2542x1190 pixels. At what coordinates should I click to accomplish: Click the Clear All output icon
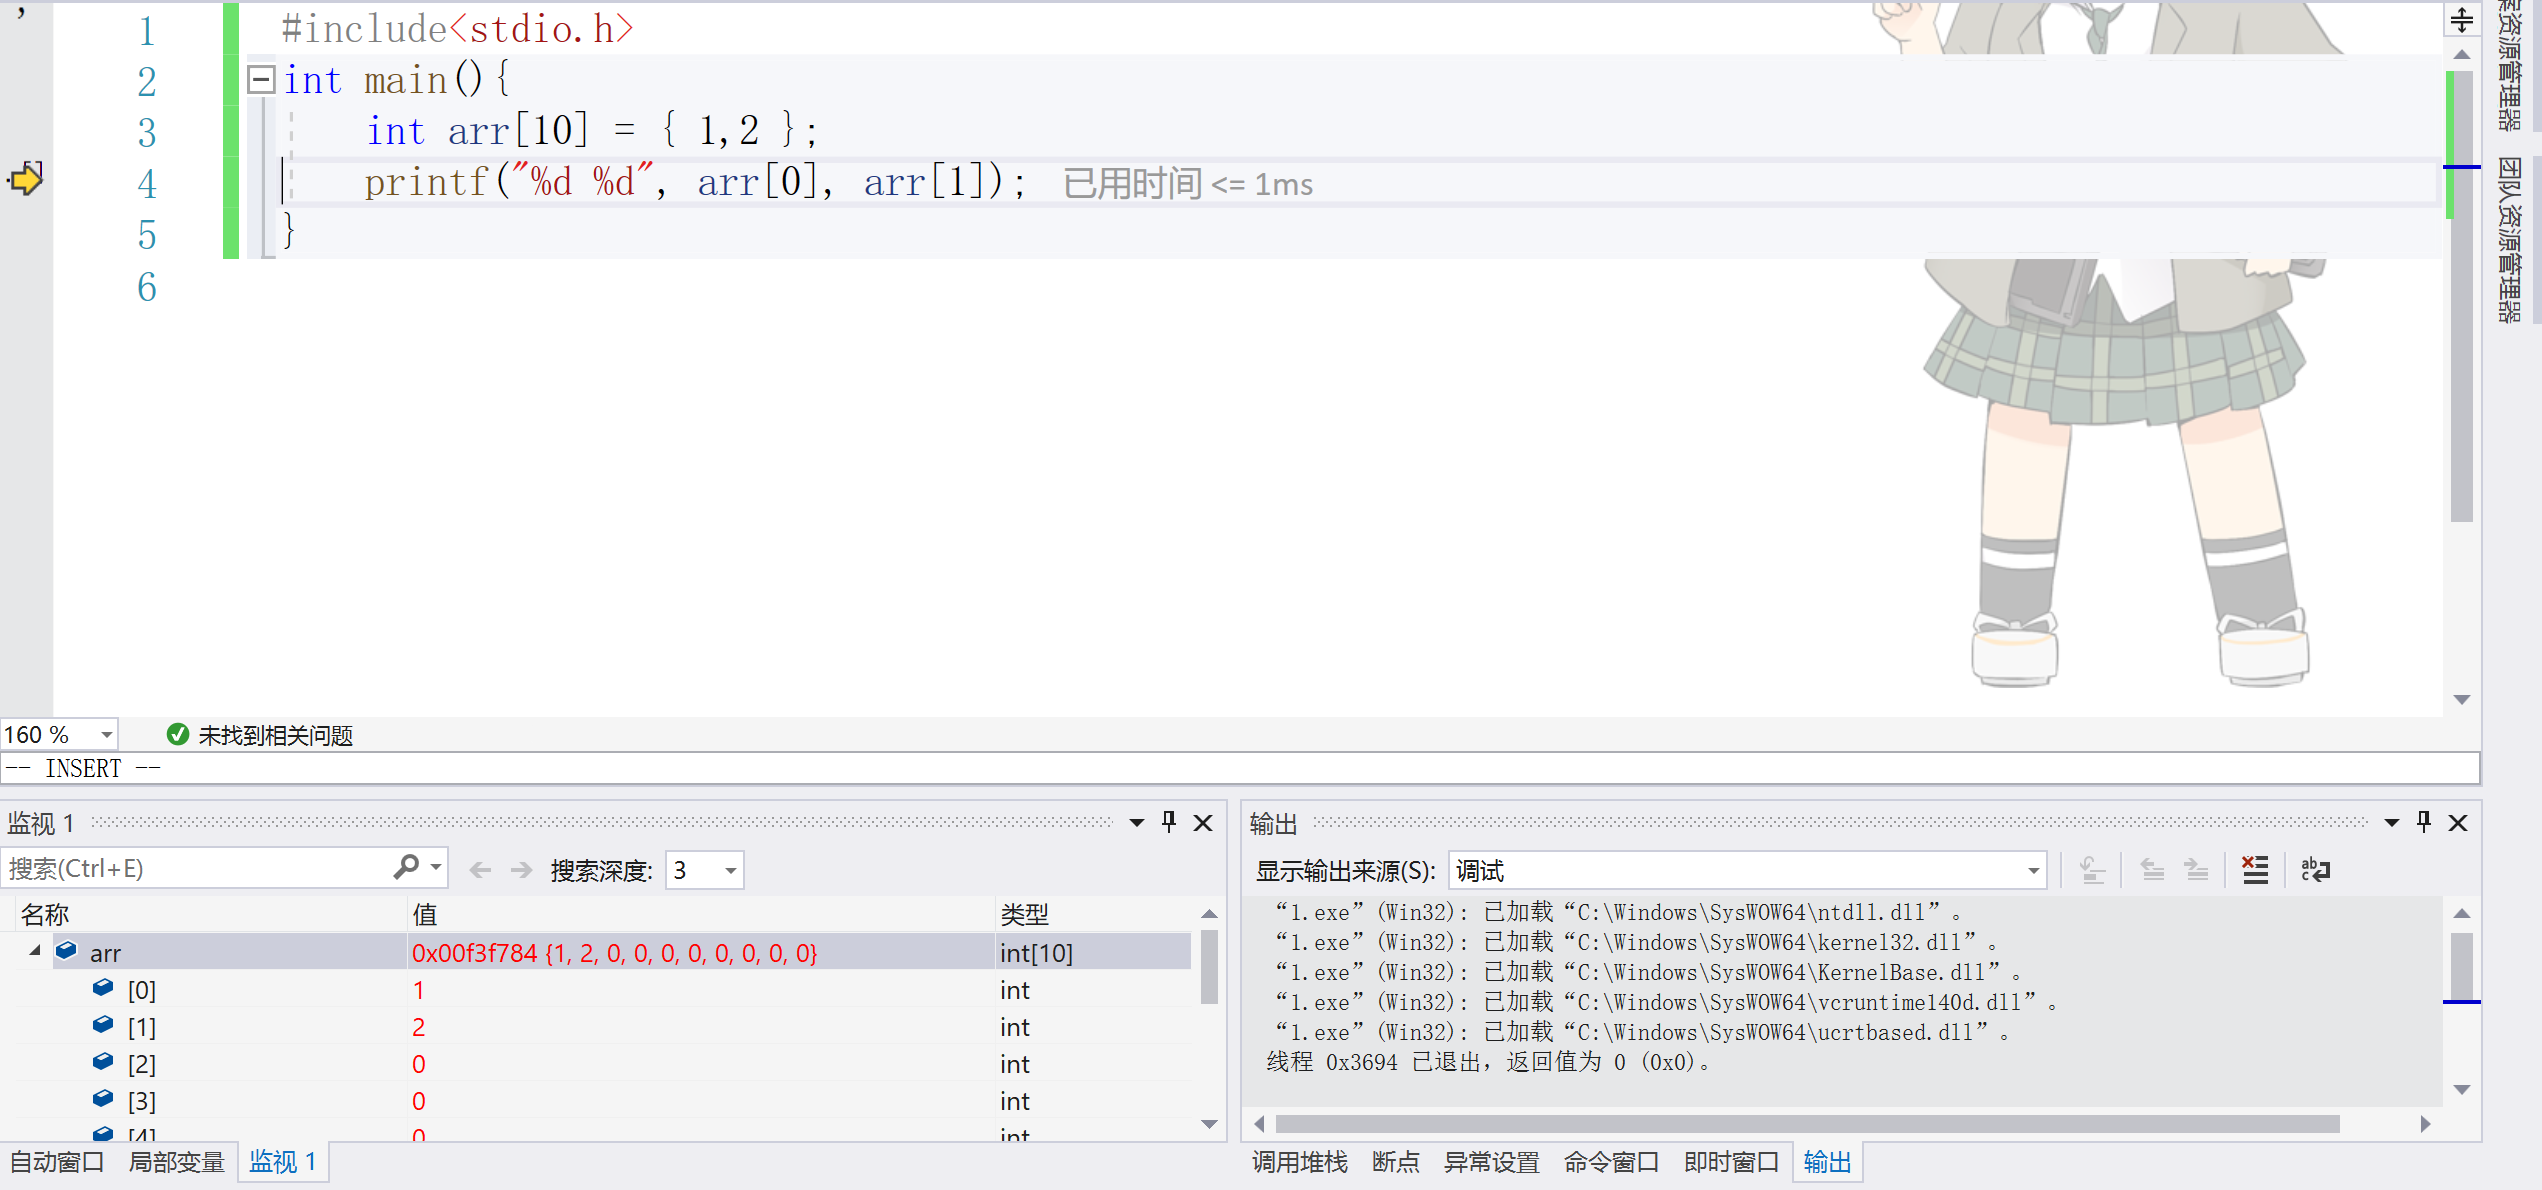point(2254,870)
